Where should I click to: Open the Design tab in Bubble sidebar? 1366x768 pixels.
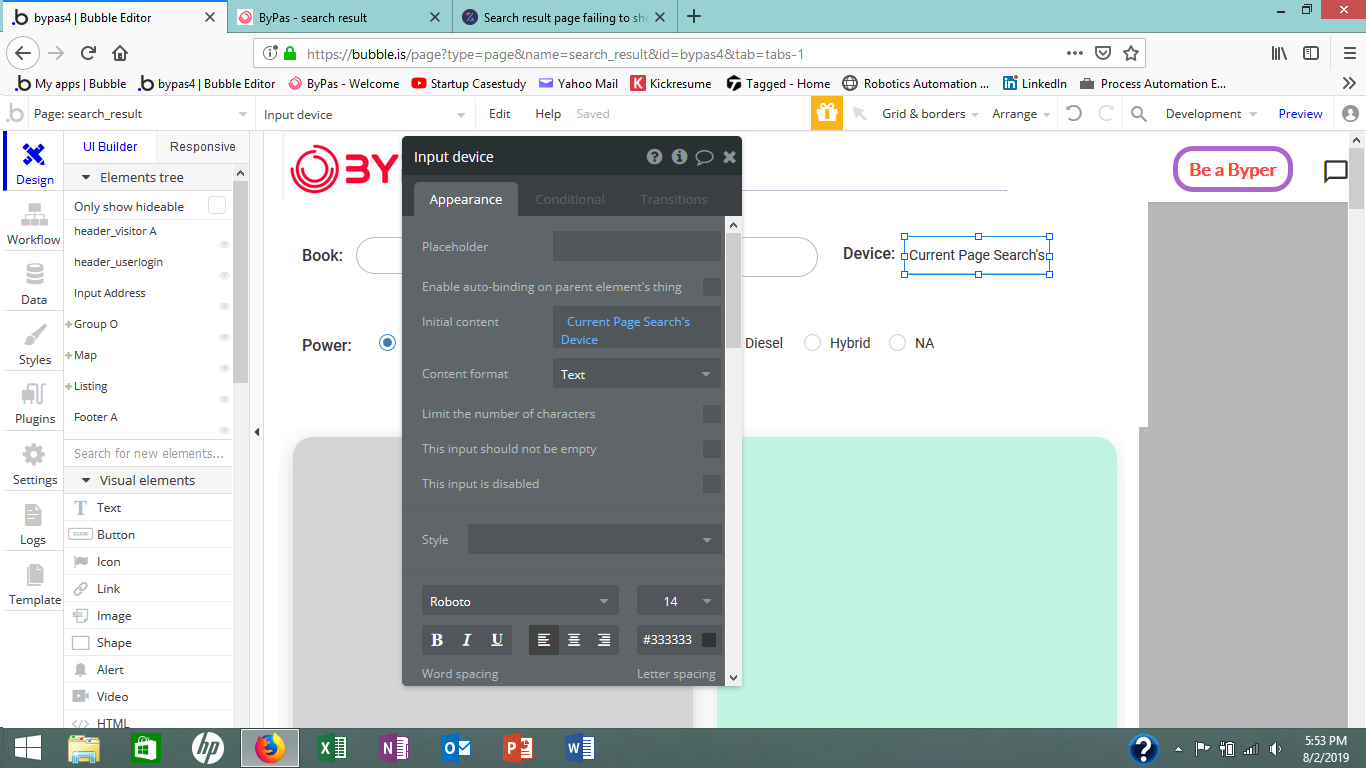34,163
